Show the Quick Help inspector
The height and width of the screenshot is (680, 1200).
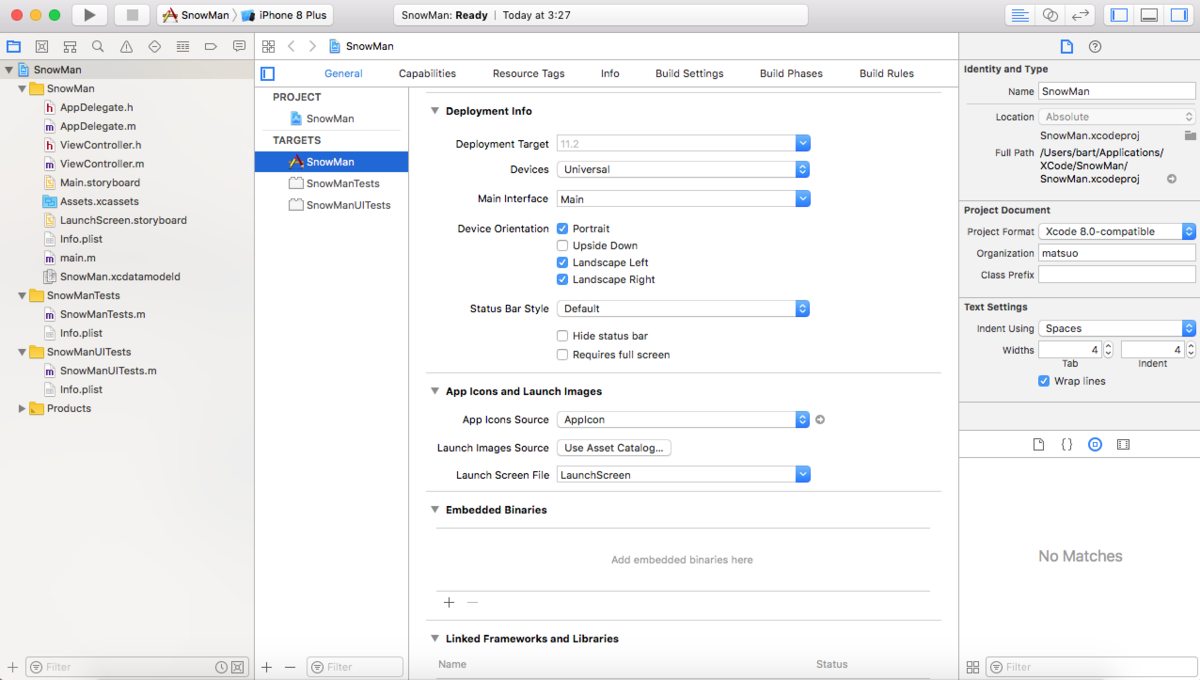coord(1095,46)
